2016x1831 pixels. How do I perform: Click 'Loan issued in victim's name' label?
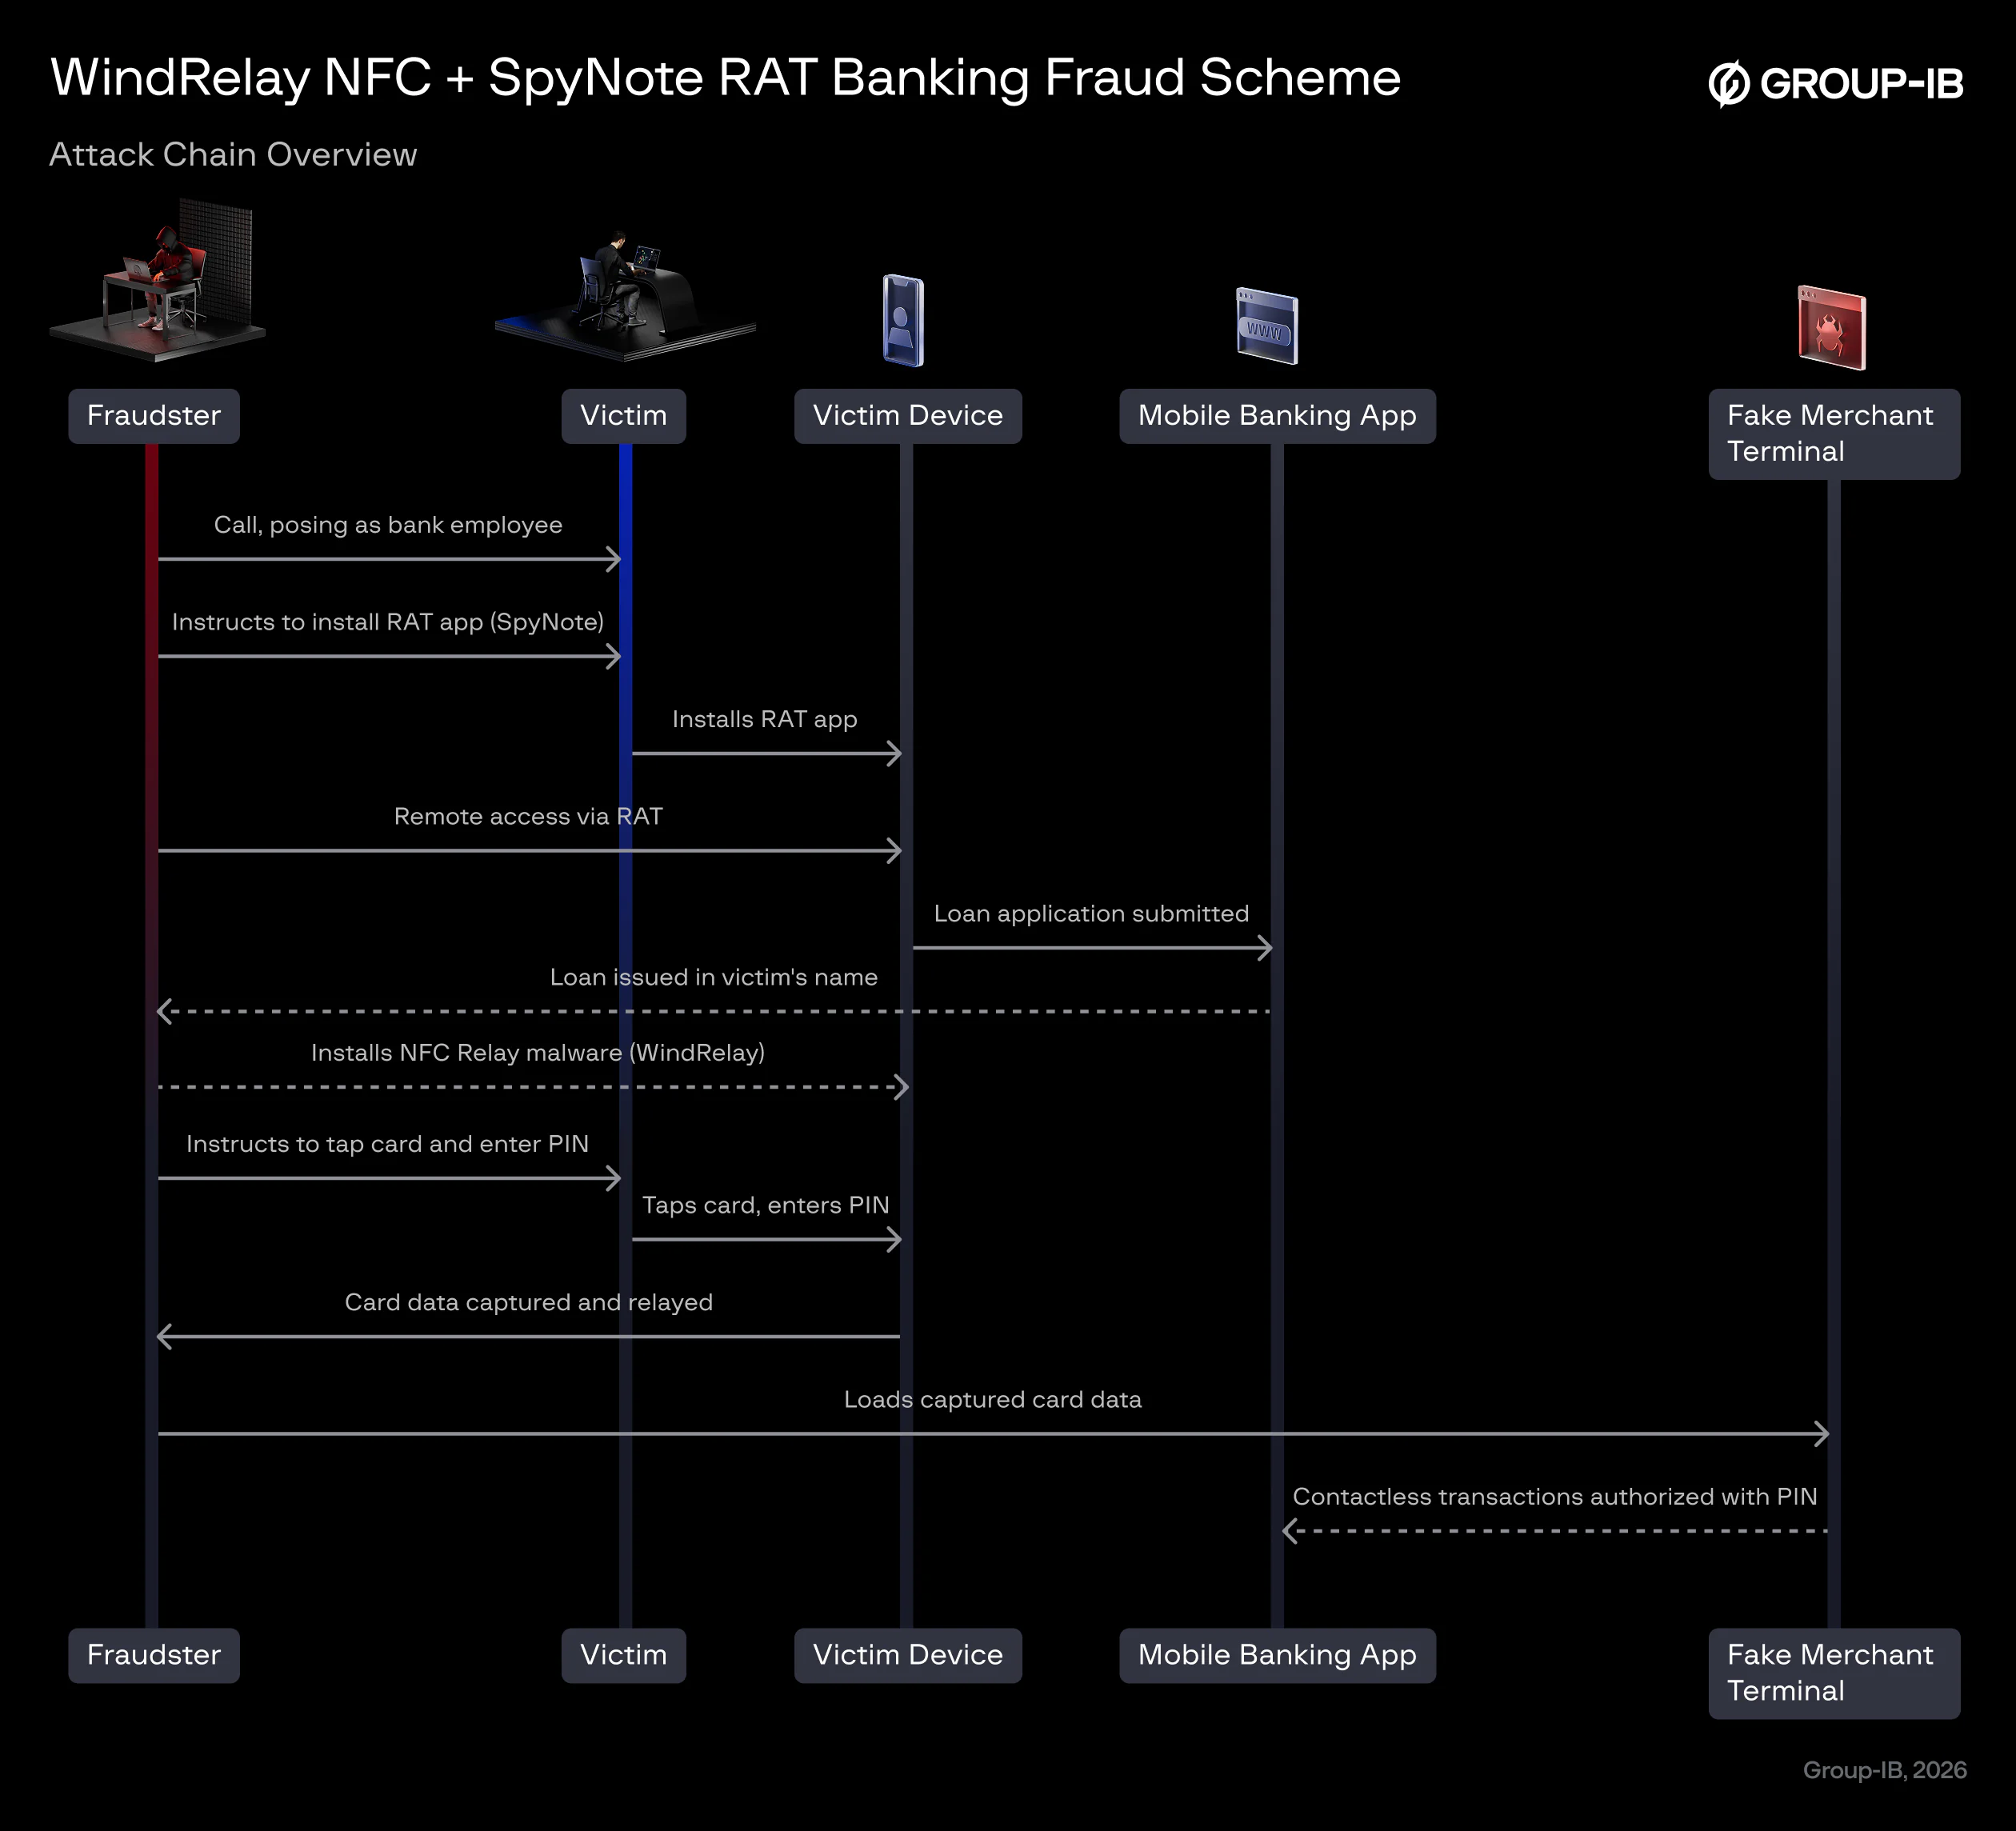coord(714,977)
